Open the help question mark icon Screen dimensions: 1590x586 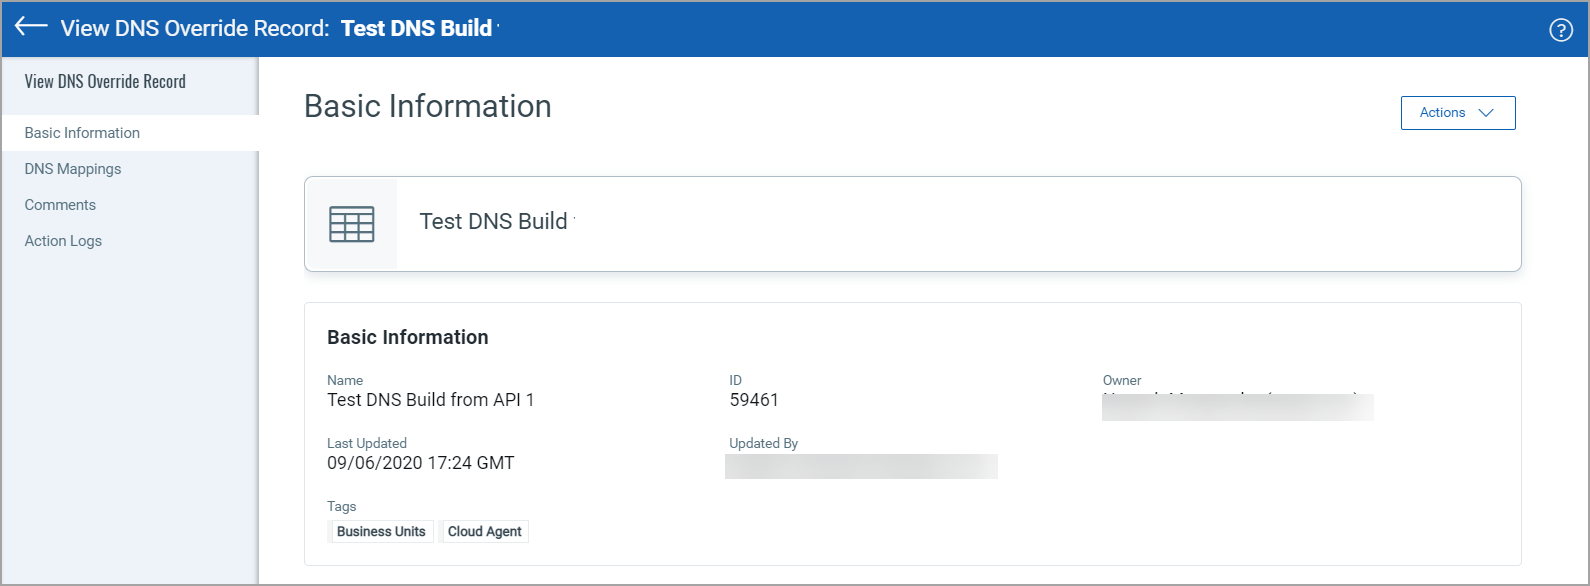(1560, 30)
